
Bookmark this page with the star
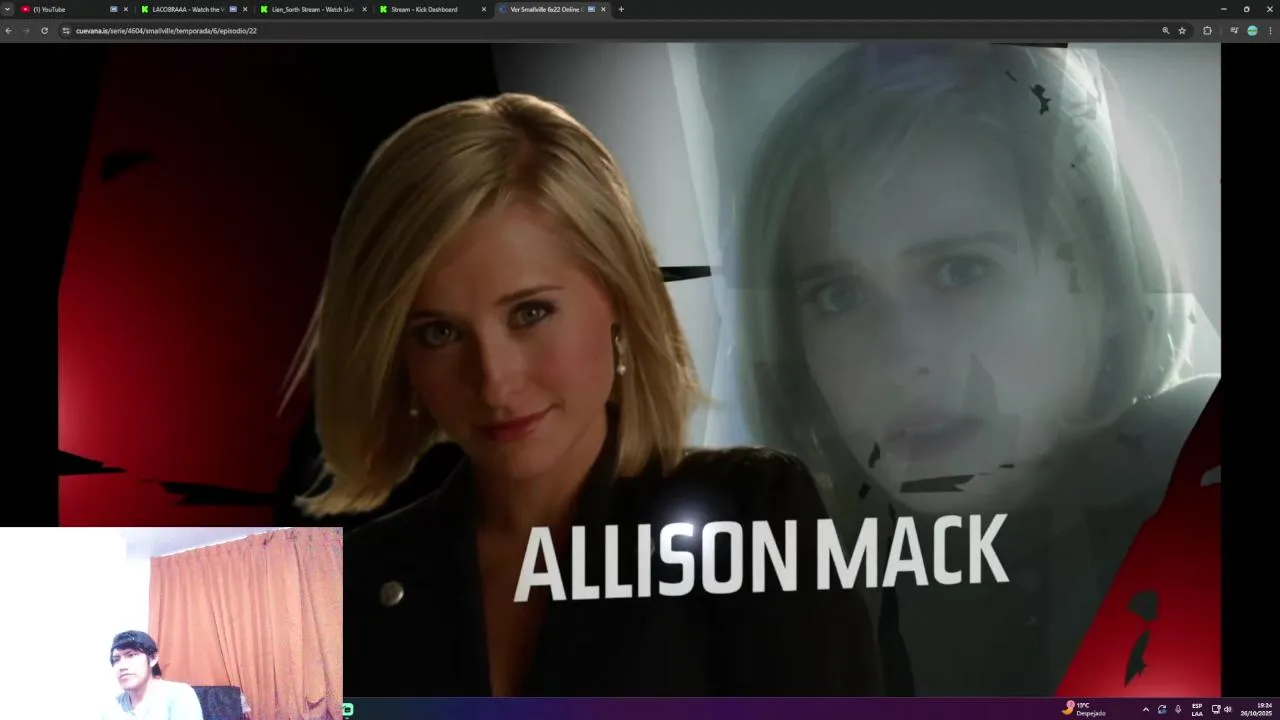click(1182, 31)
